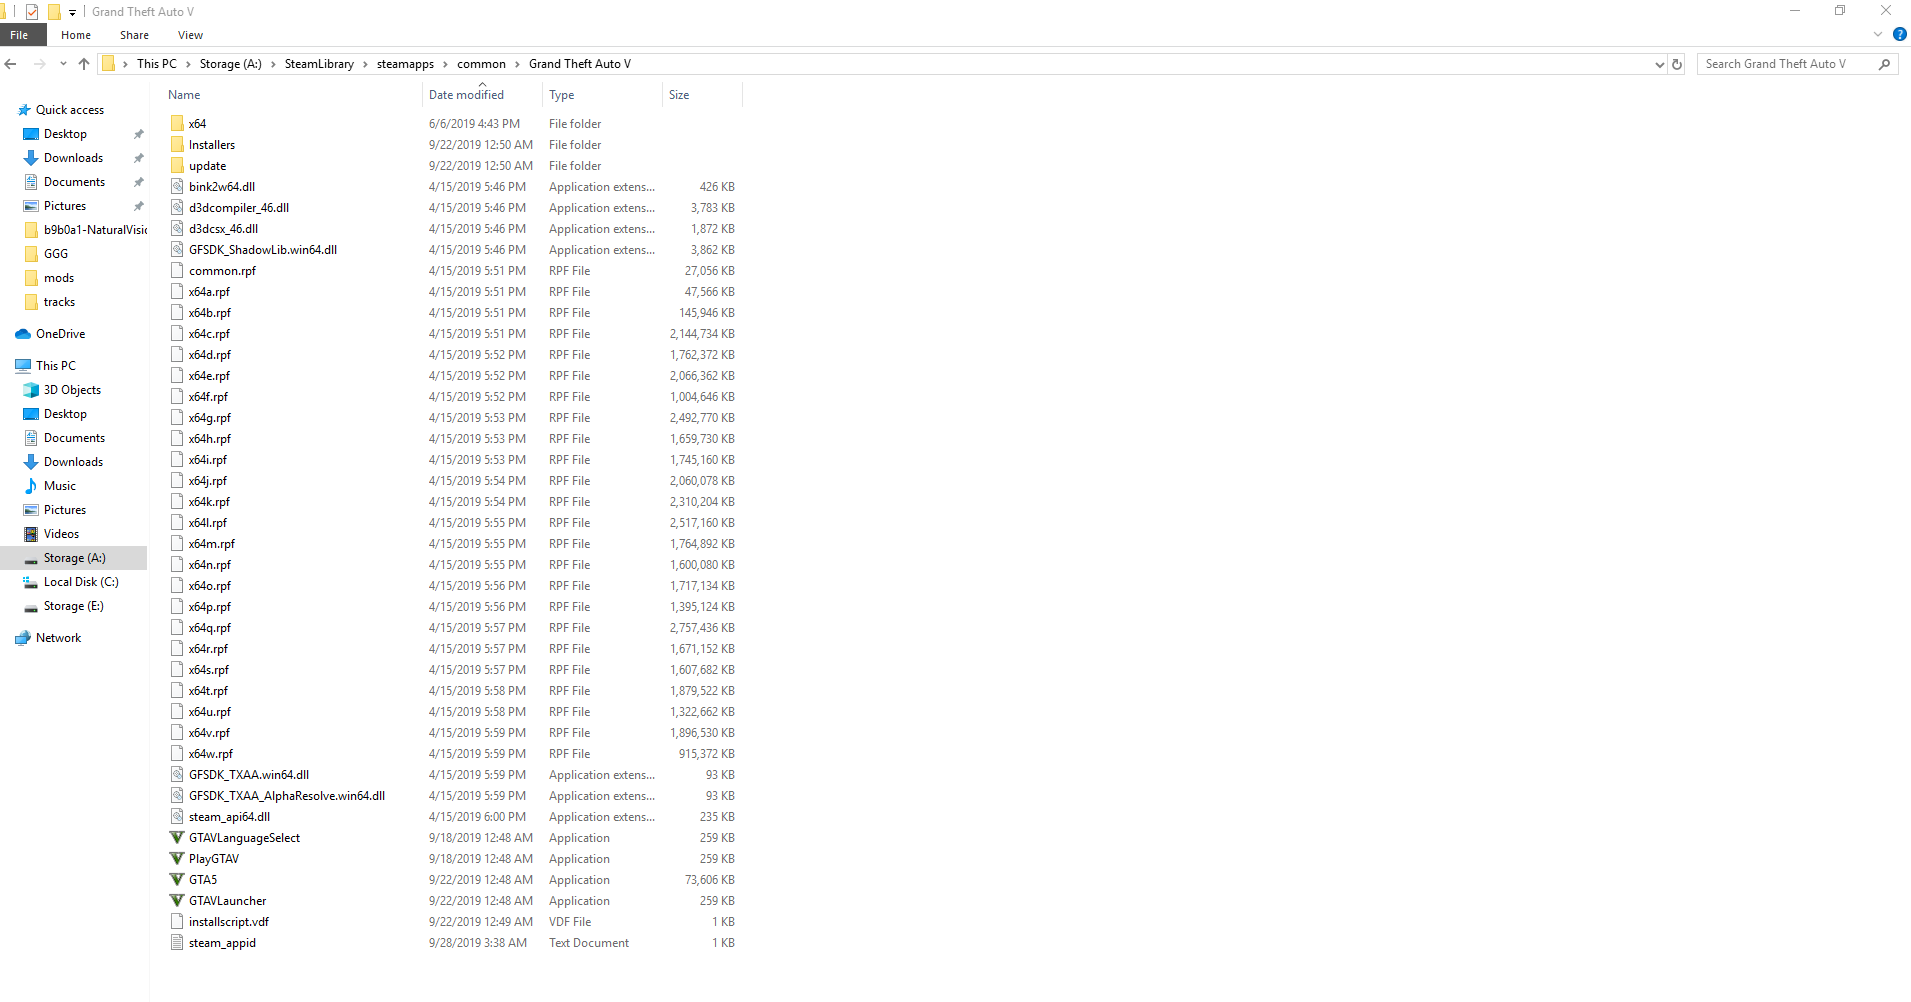Image resolution: width=1911 pixels, height=1002 pixels.
Task: Select the Music note icon in sidebar
Action: pos(31,486)
